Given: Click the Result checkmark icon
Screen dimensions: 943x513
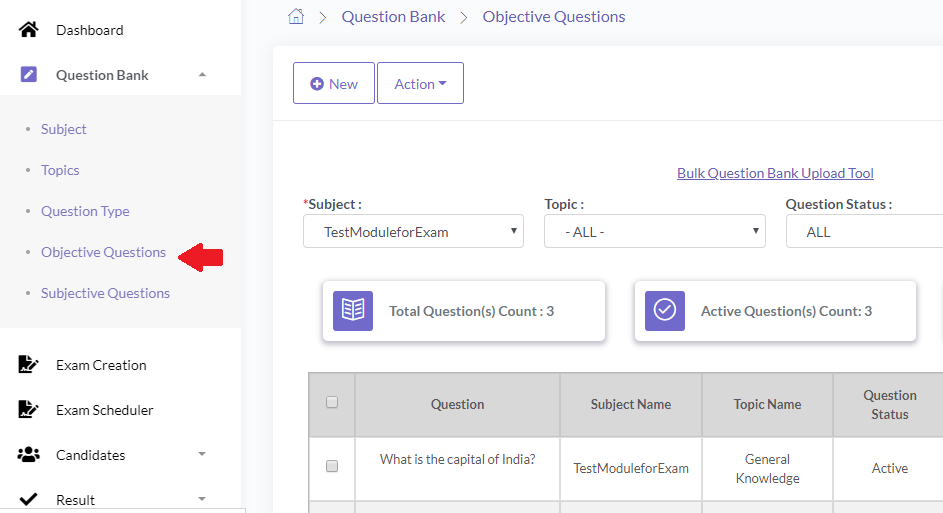Looking at the screenshot, I should pyautogui.click(x=28, y=499).
